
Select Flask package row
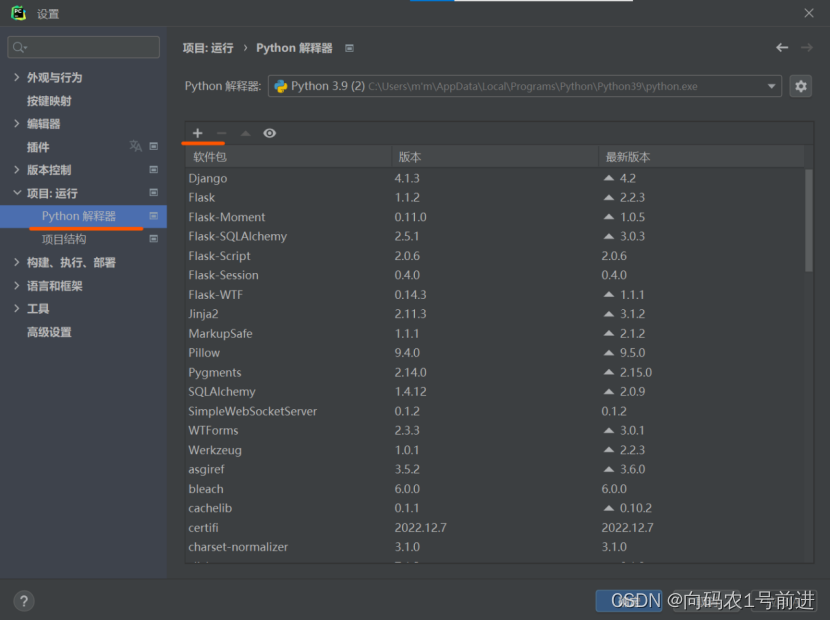[x=495, y=198]
